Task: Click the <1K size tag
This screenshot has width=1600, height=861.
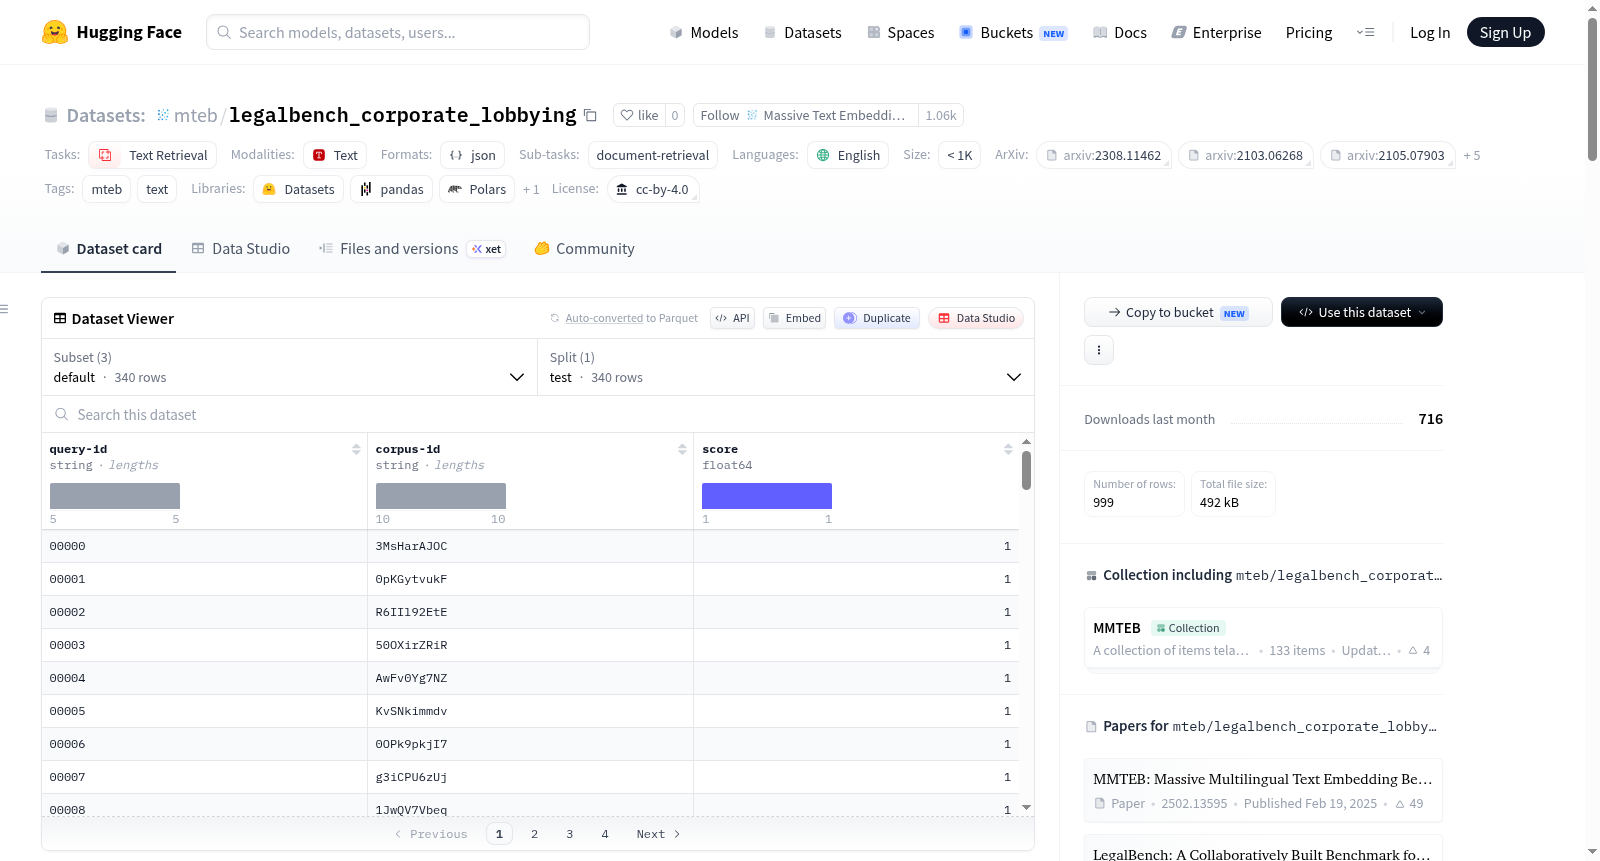Action: (x=960, y=155)
